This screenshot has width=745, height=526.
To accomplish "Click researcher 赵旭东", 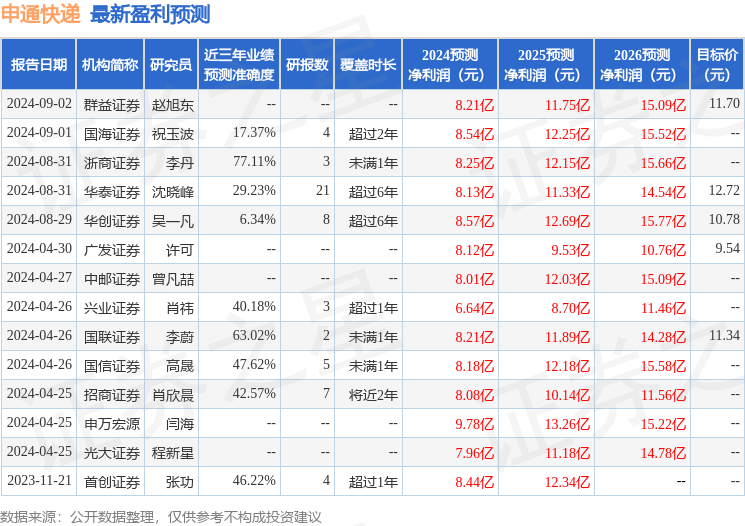I will (173, 105).
